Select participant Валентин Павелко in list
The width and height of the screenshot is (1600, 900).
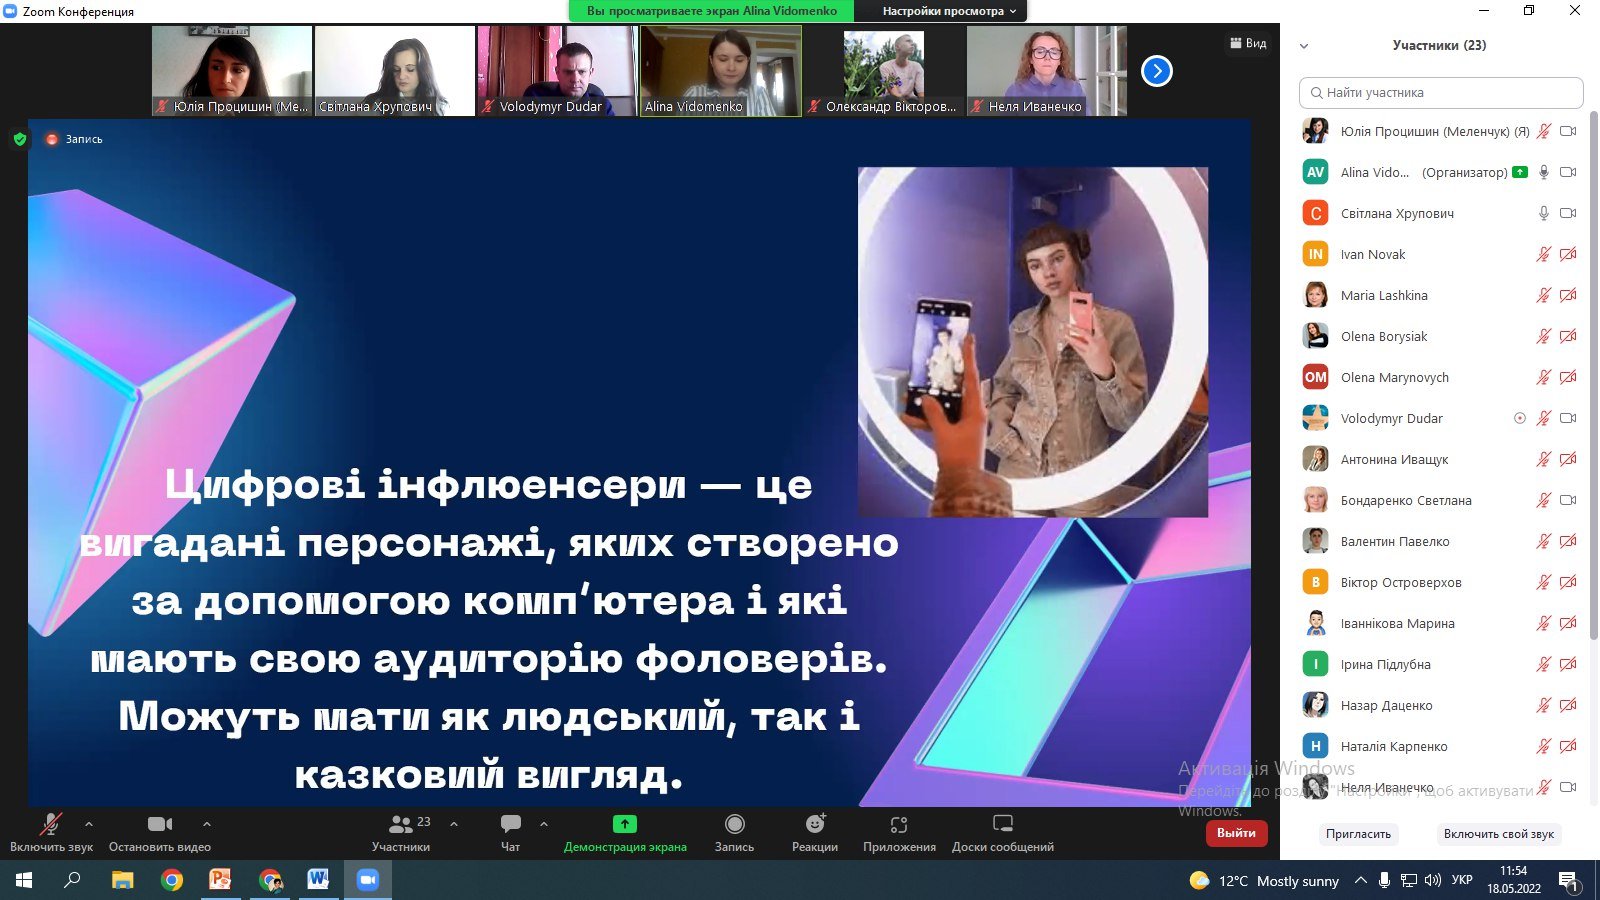[1440, 541]
